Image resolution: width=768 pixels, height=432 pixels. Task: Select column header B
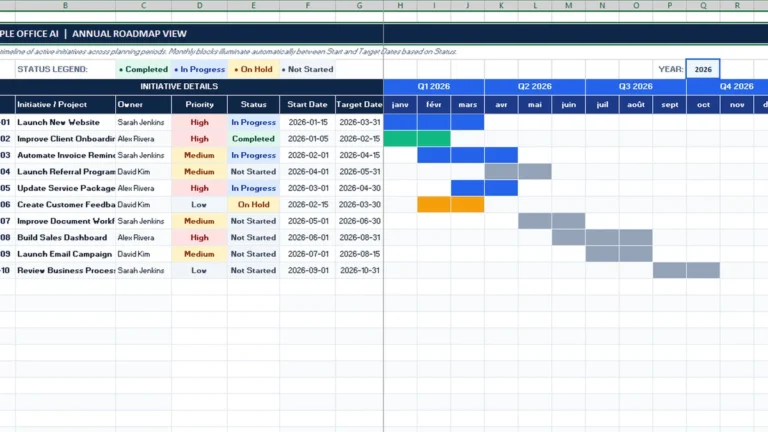(x=65, y=5)
